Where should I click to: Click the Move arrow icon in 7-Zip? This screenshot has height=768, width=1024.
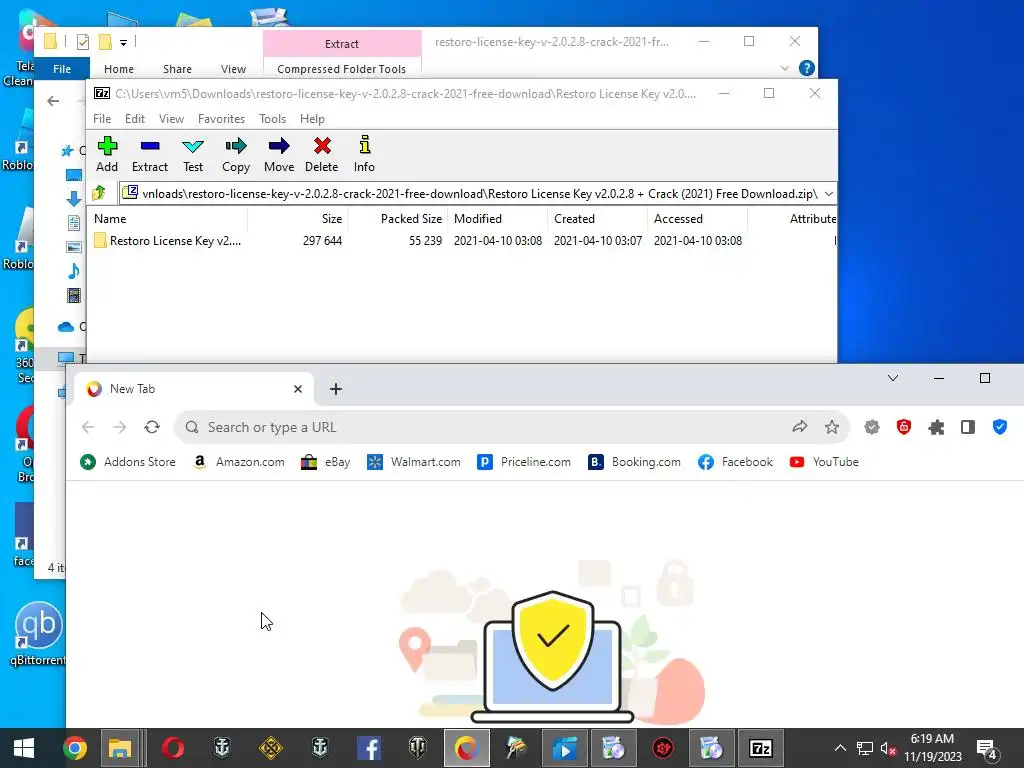tap(279, 155)
